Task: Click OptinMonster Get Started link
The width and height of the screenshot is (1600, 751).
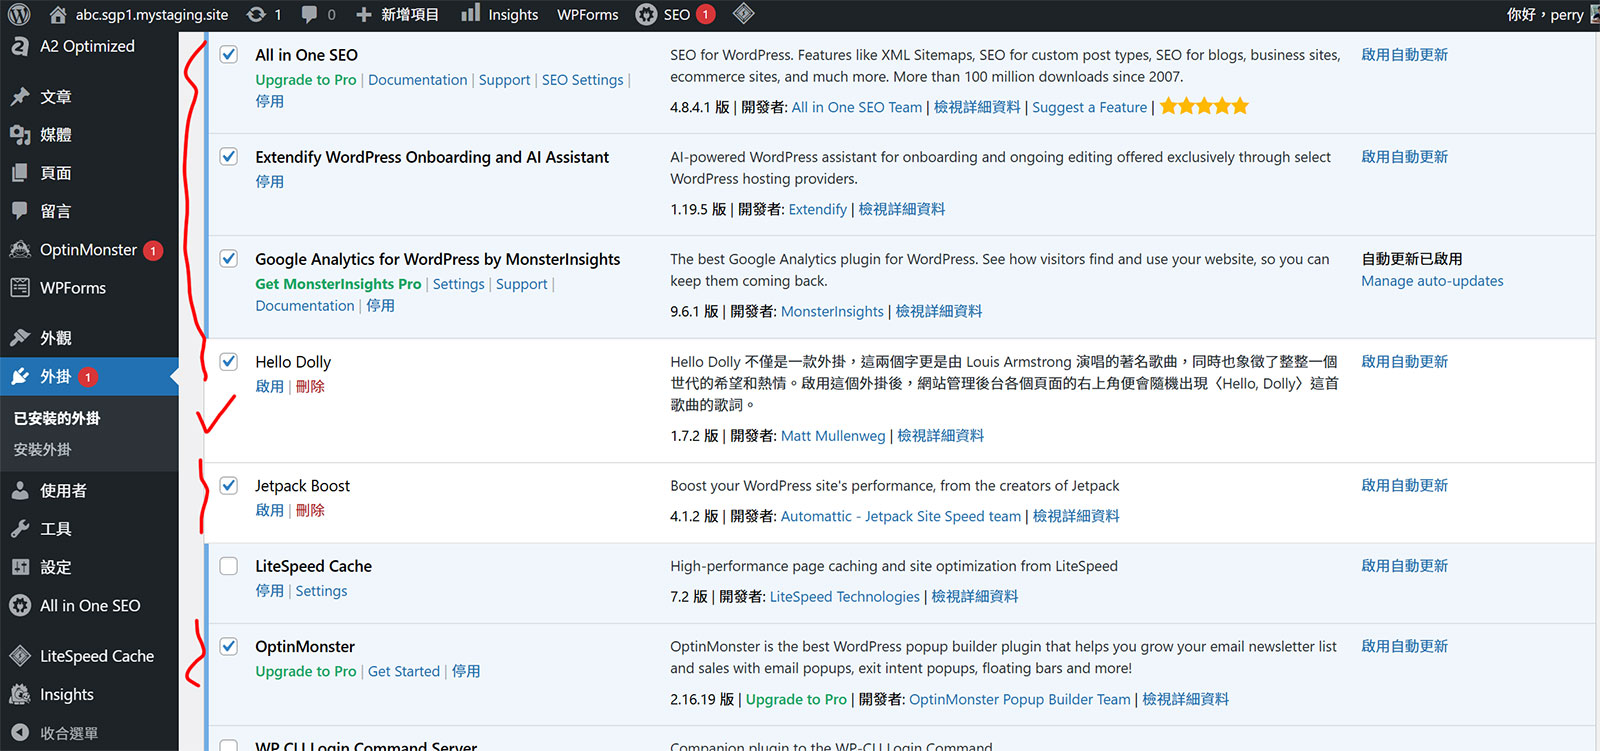Action: click(x=404, y=672)
